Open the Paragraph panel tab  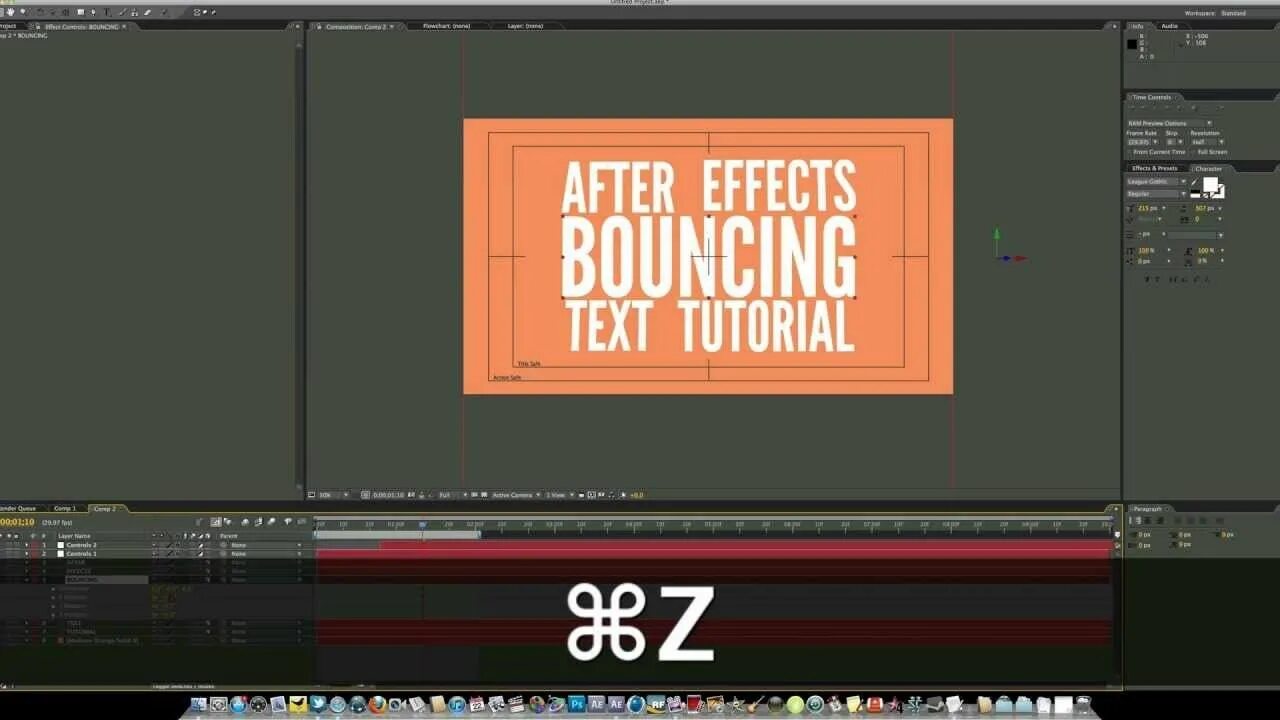pos(1148,509)
